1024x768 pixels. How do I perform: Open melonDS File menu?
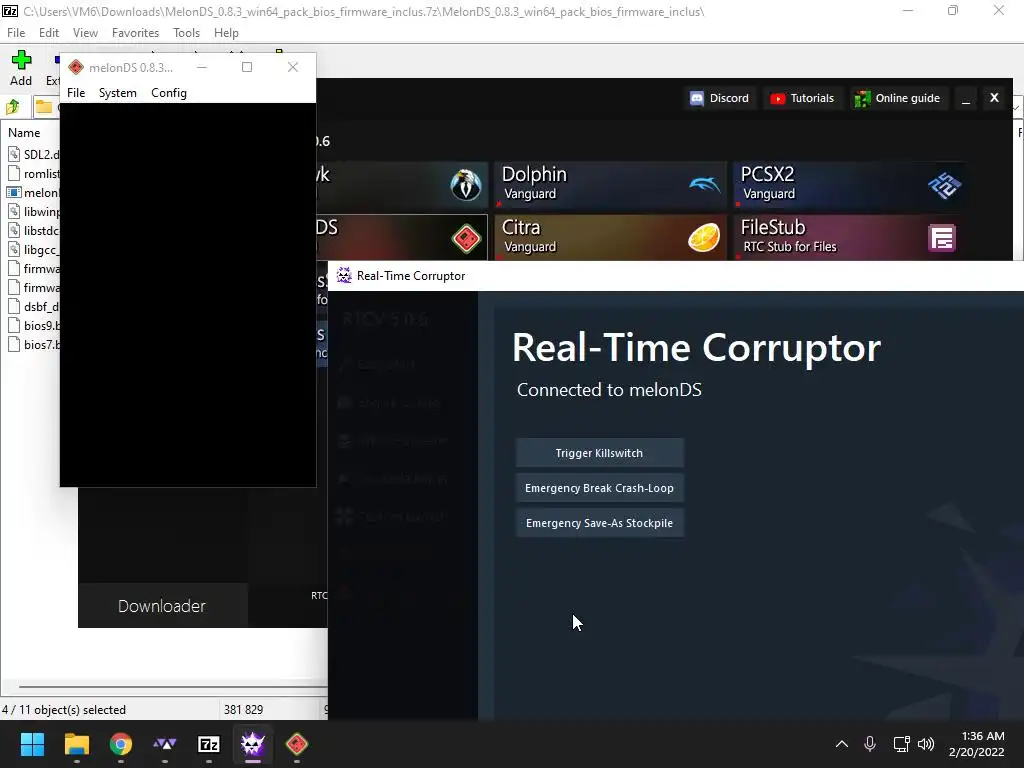(76, 93)
